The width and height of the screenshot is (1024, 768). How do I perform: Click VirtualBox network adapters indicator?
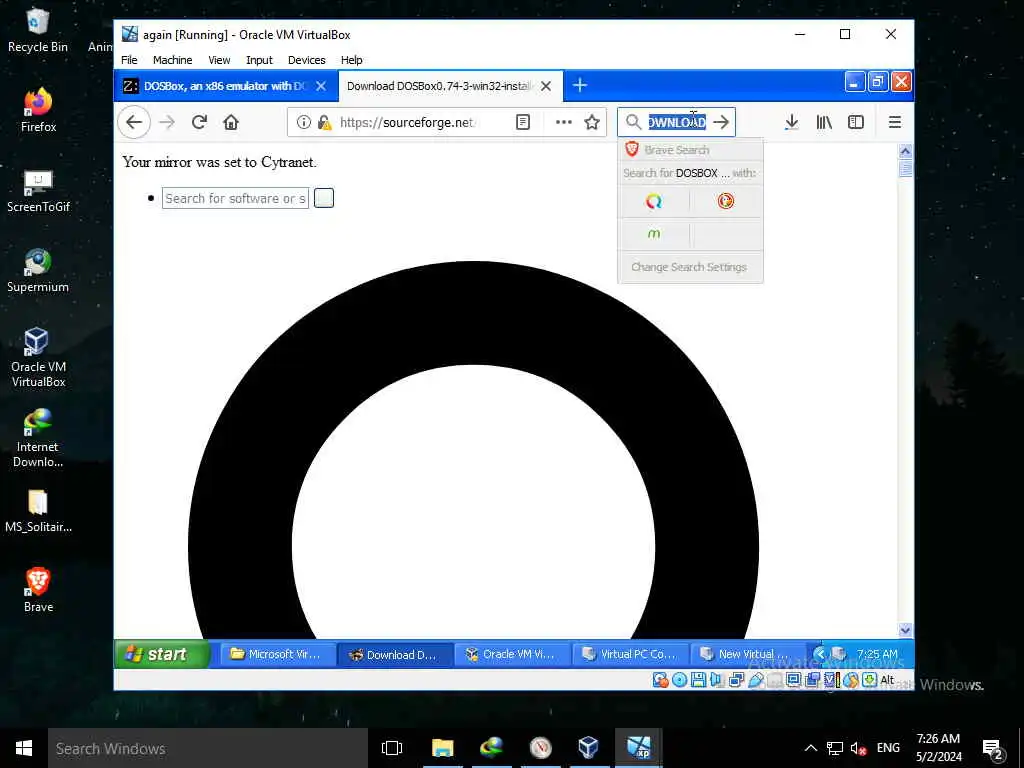point(736,680)
